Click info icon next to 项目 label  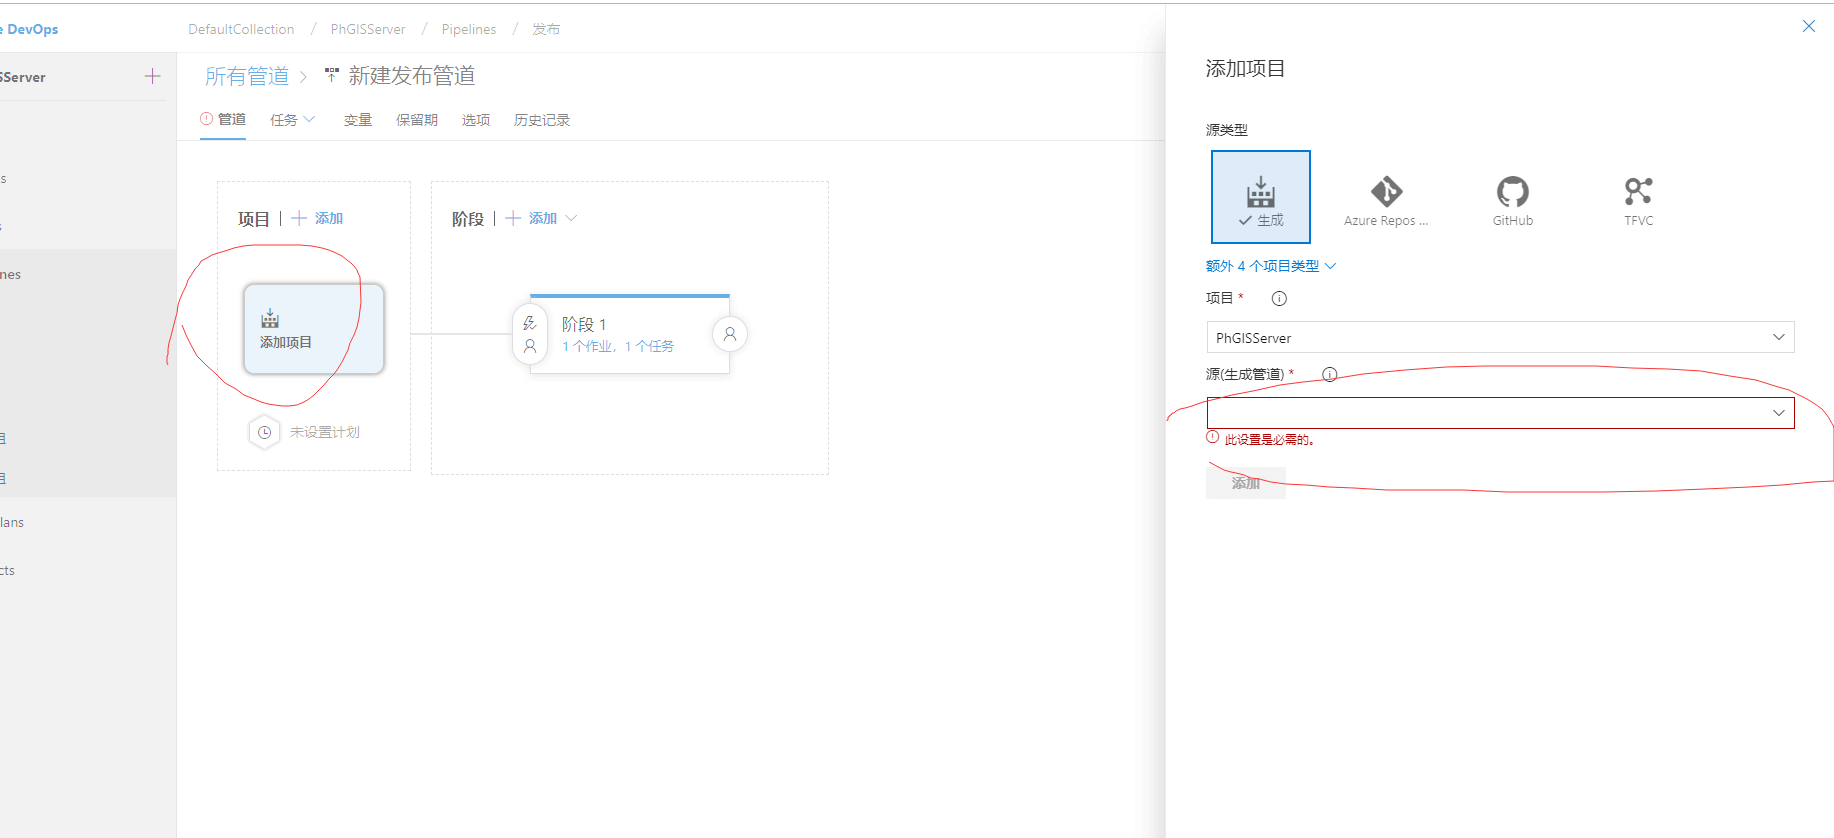click(x=1279, y=298)
